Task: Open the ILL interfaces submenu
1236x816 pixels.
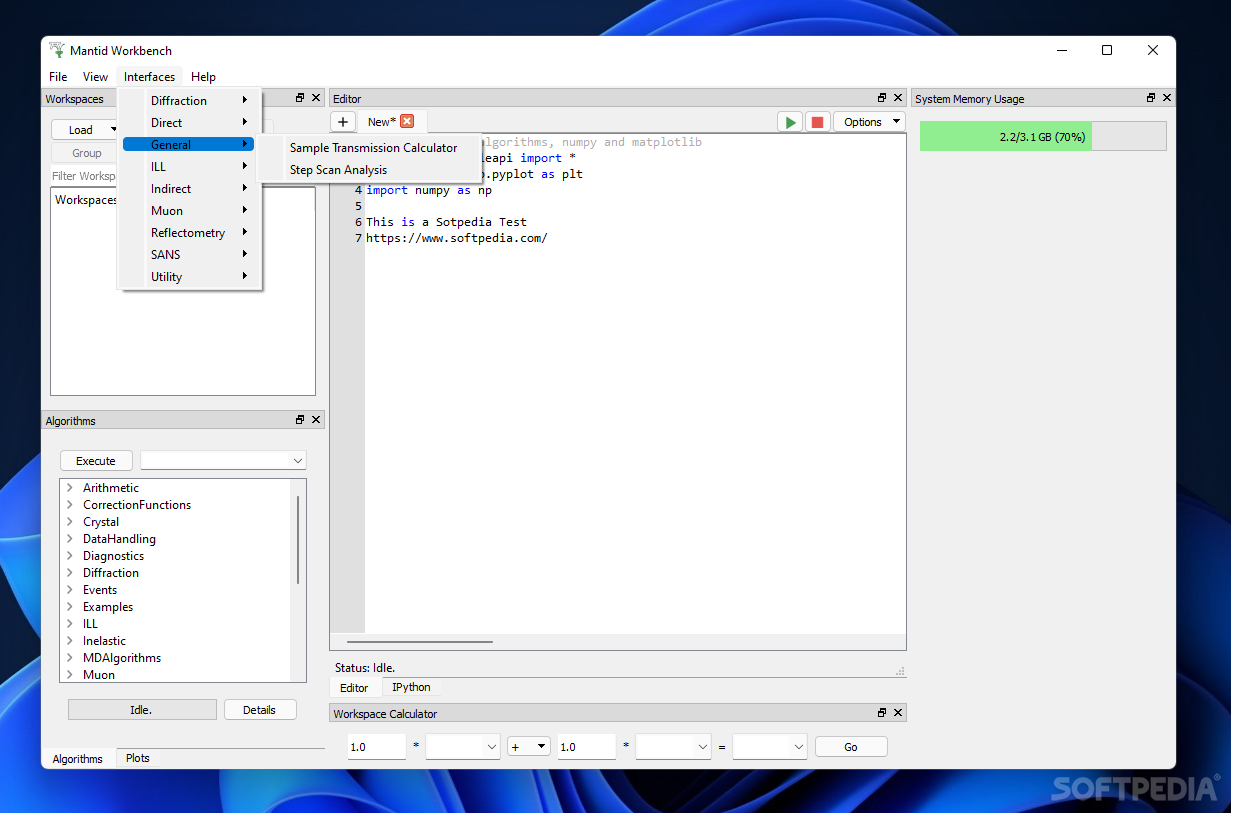Action: (189, 166)
